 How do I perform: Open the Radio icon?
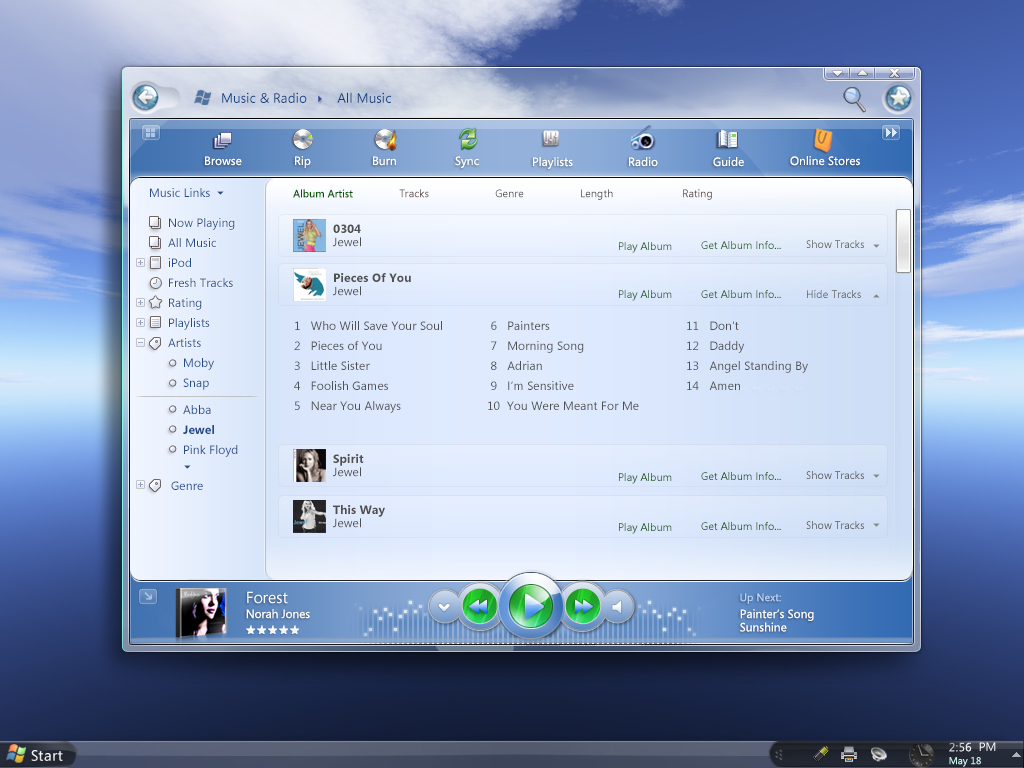[x=642, y=139]
